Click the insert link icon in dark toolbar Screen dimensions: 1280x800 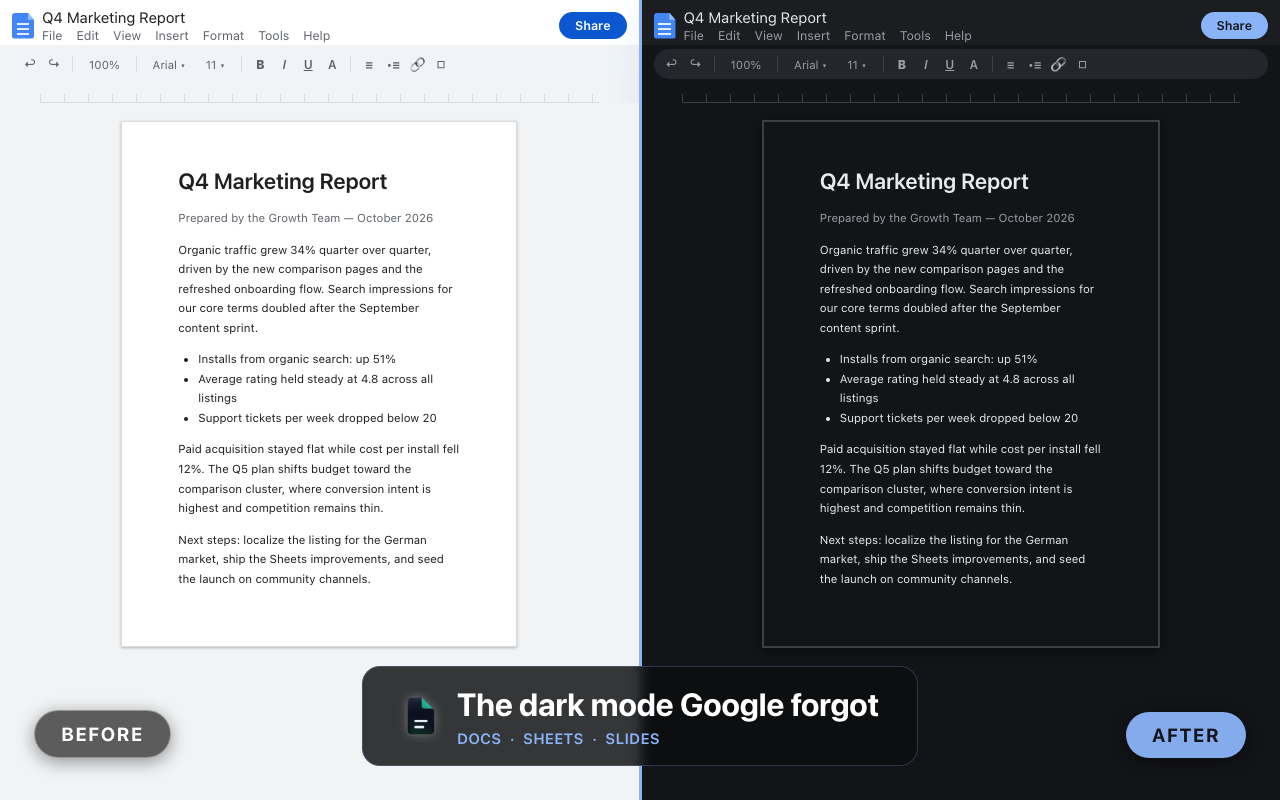(x=1058, y=65)
